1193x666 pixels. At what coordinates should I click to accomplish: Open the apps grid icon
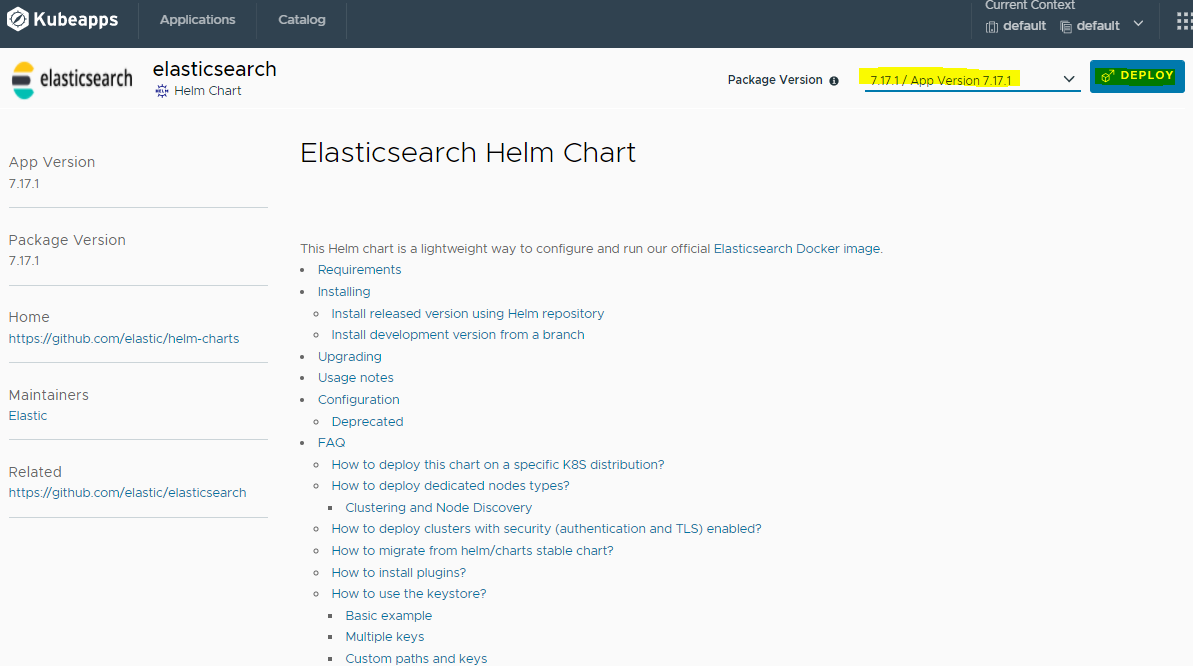click(x=1185, y=21)
